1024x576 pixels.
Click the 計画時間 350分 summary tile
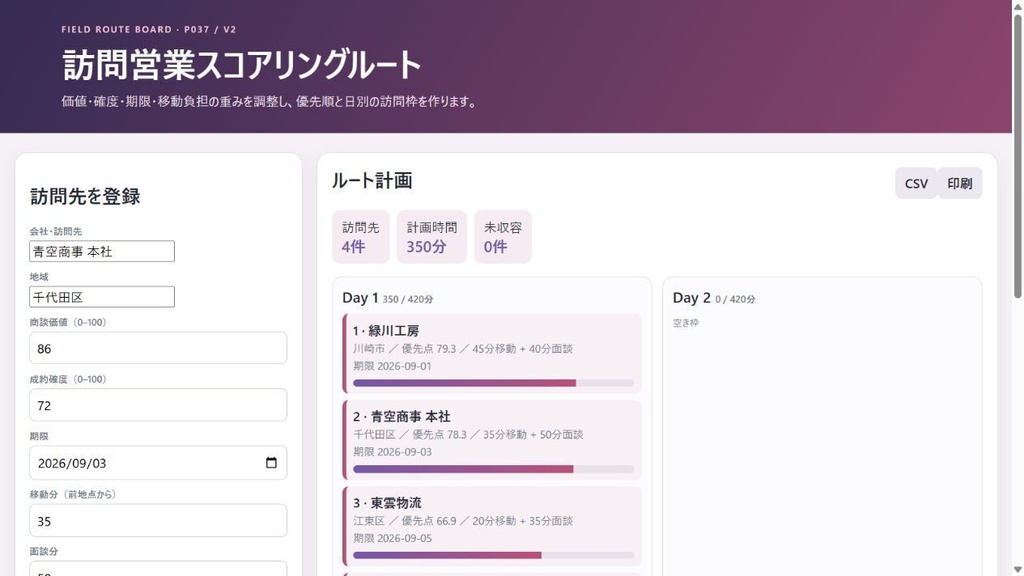click(x=432, y=237)
